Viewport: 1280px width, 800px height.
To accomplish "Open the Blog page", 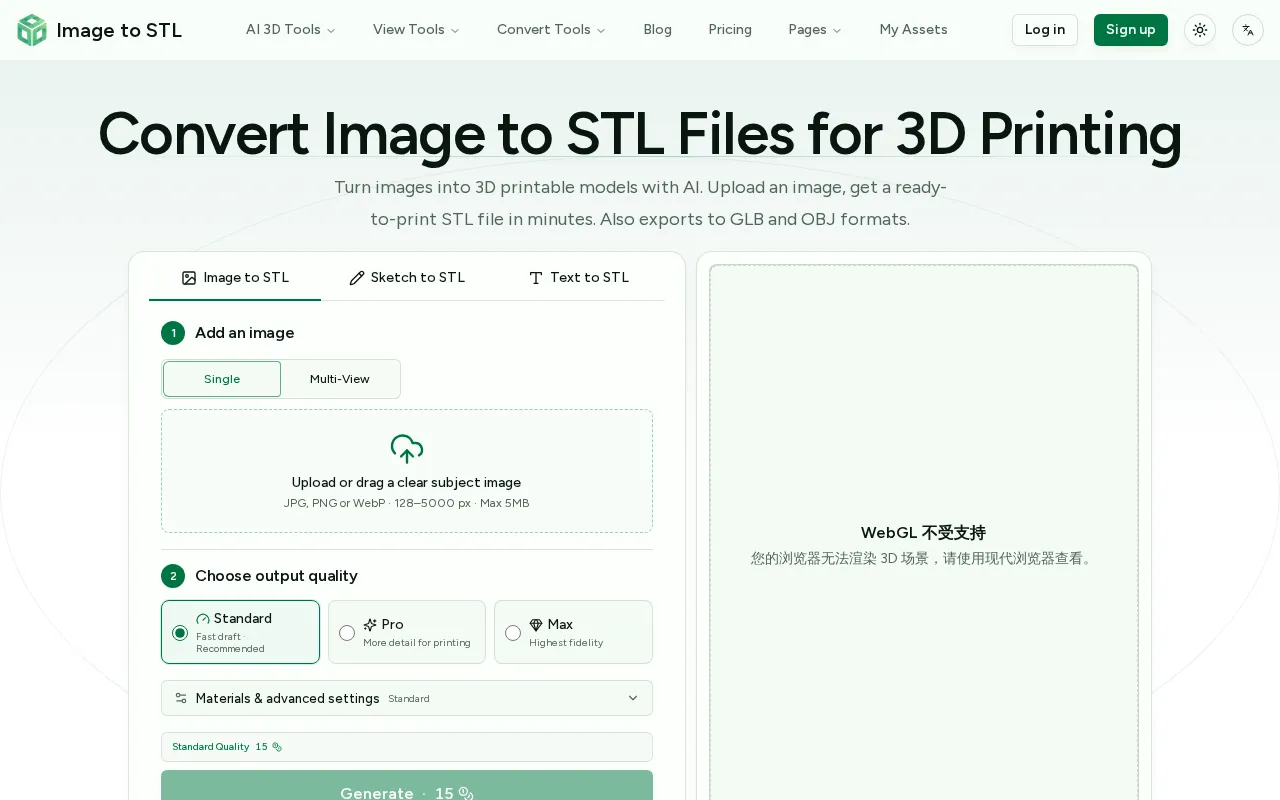I will point(657,30).
